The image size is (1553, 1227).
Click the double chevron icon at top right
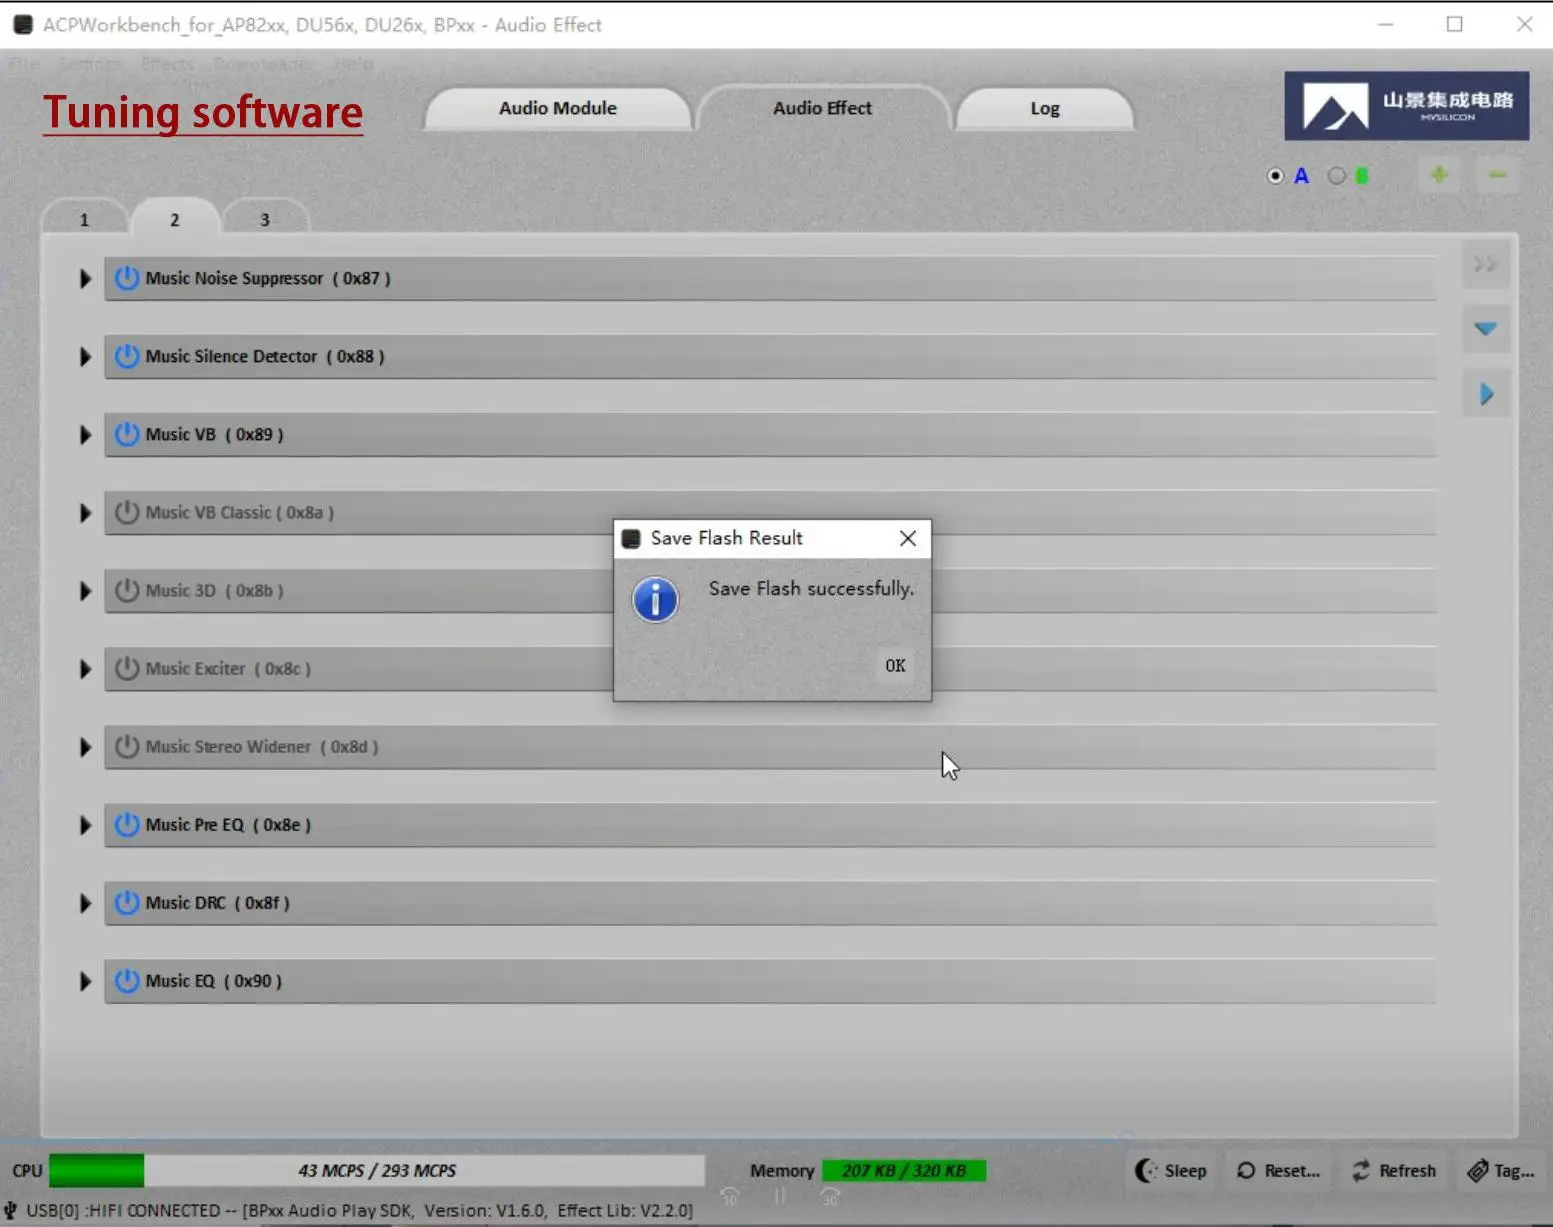1485,264
